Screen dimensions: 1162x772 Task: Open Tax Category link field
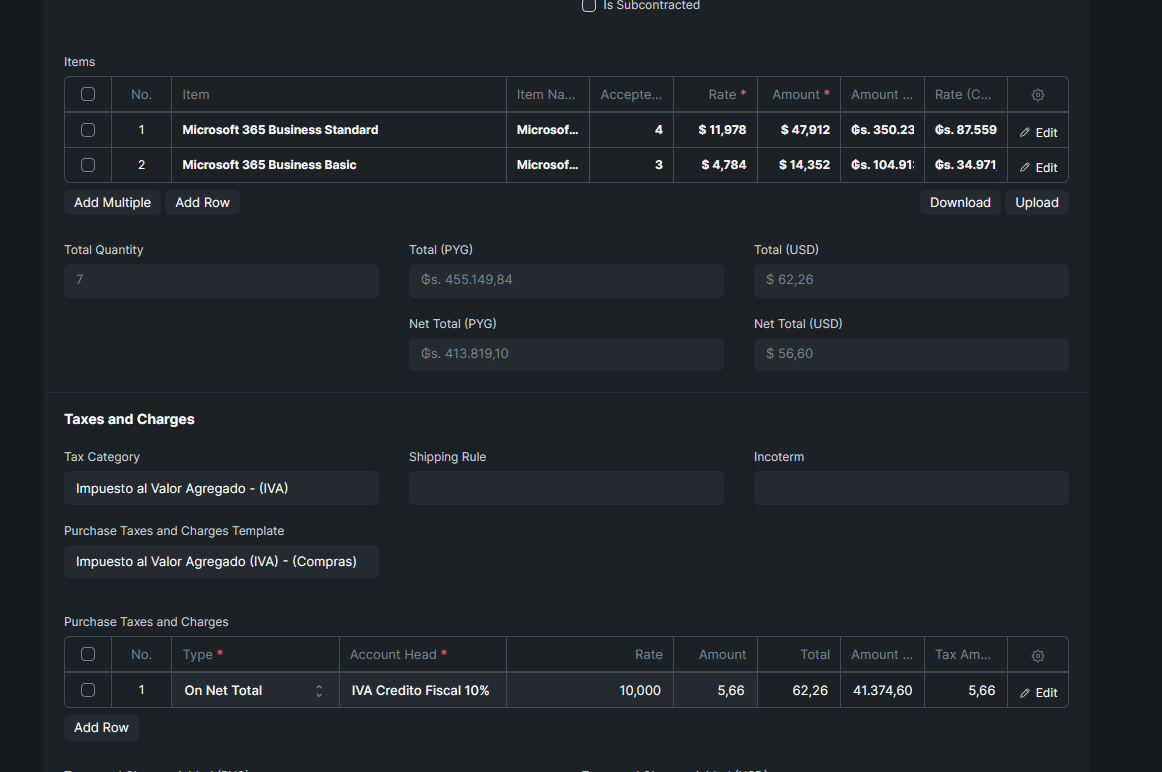pyautogui.click(x=222, y=488)
